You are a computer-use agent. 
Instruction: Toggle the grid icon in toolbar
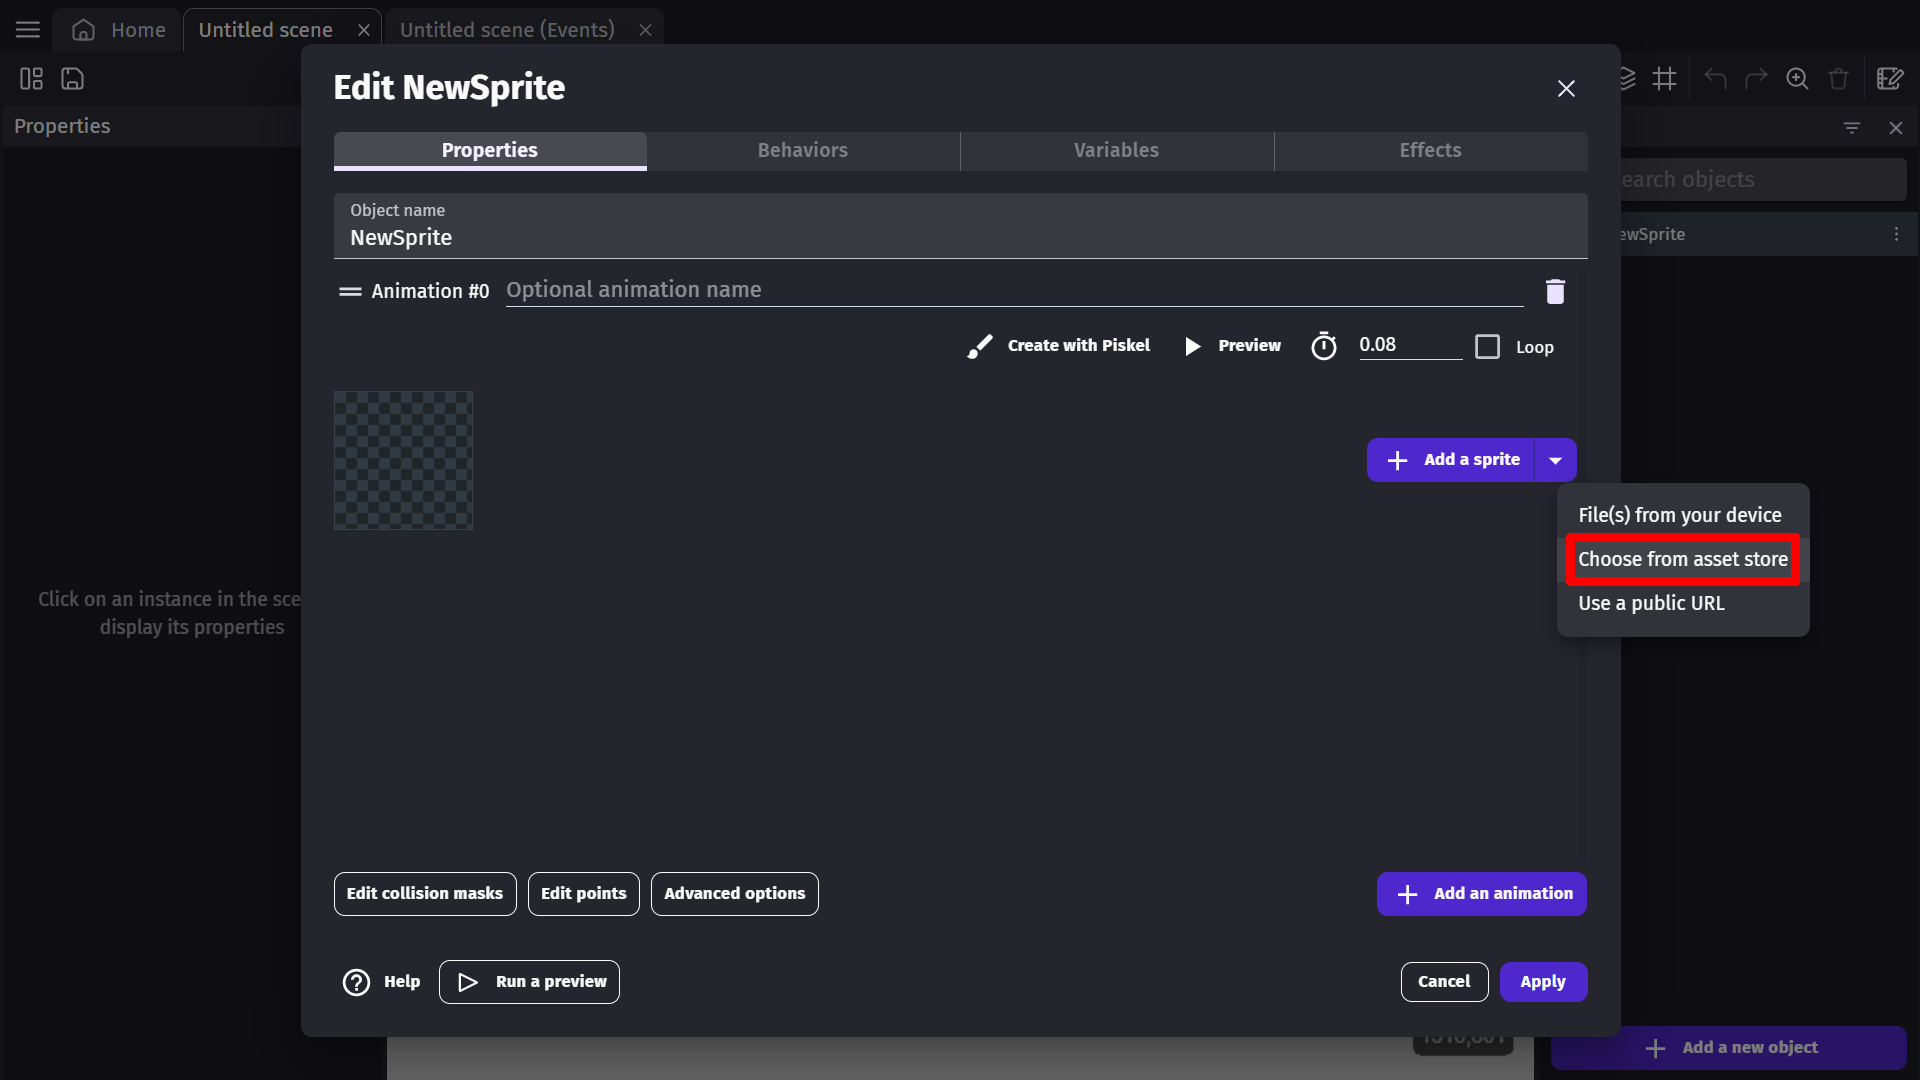(1665, 79)
